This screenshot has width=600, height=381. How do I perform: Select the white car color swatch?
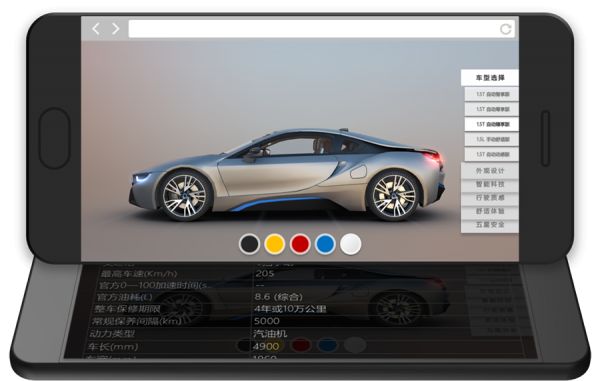351,244
